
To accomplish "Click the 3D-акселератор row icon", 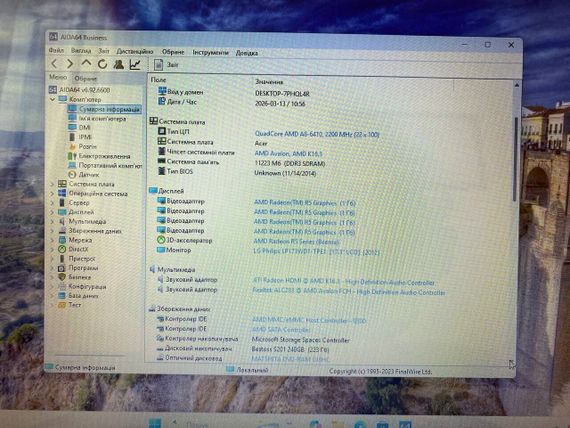I will coord(161,240).
